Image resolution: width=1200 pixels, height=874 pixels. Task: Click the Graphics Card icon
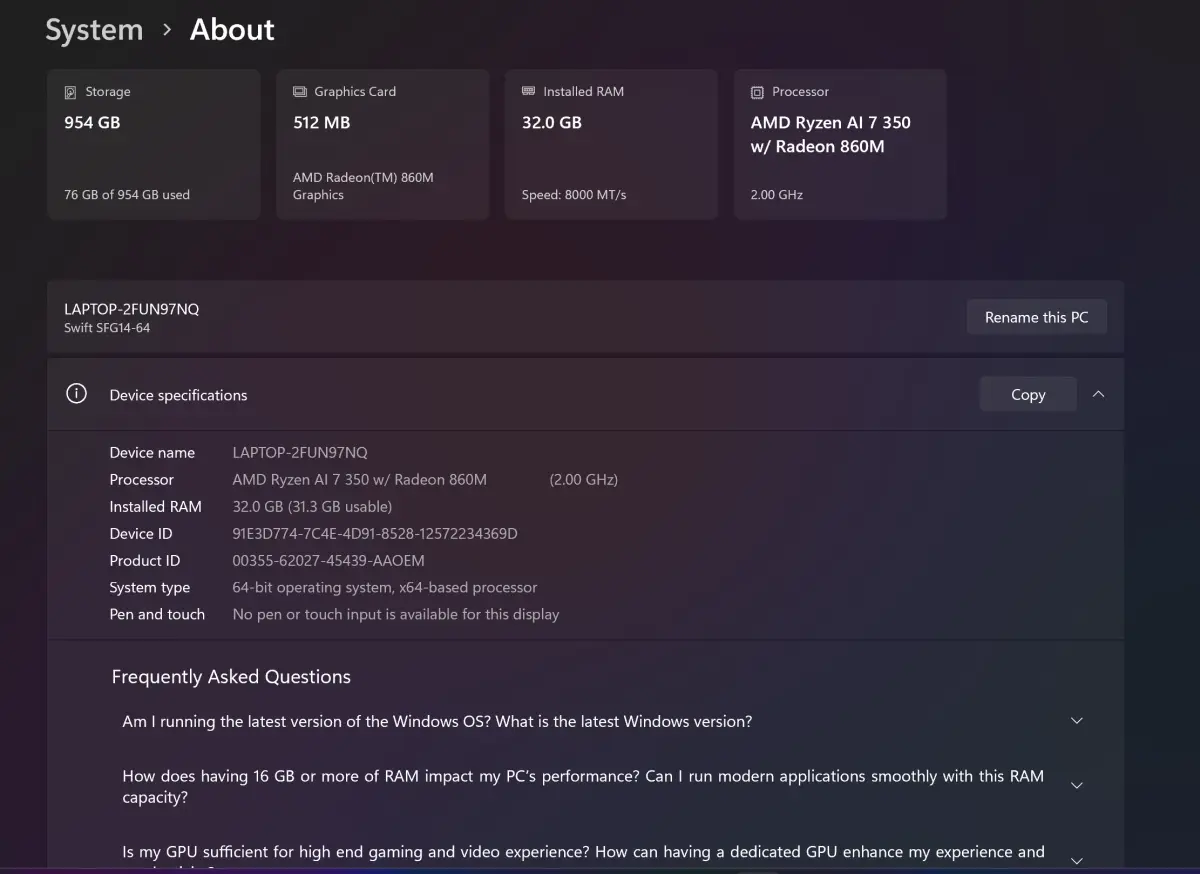point(300,92)
